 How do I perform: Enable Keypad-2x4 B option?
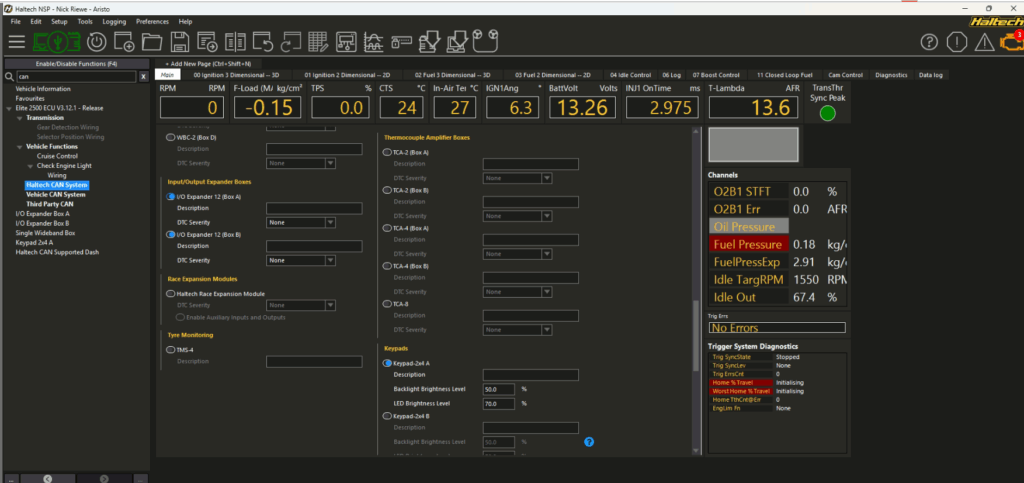pyautogui.click(x=387, y=416)
